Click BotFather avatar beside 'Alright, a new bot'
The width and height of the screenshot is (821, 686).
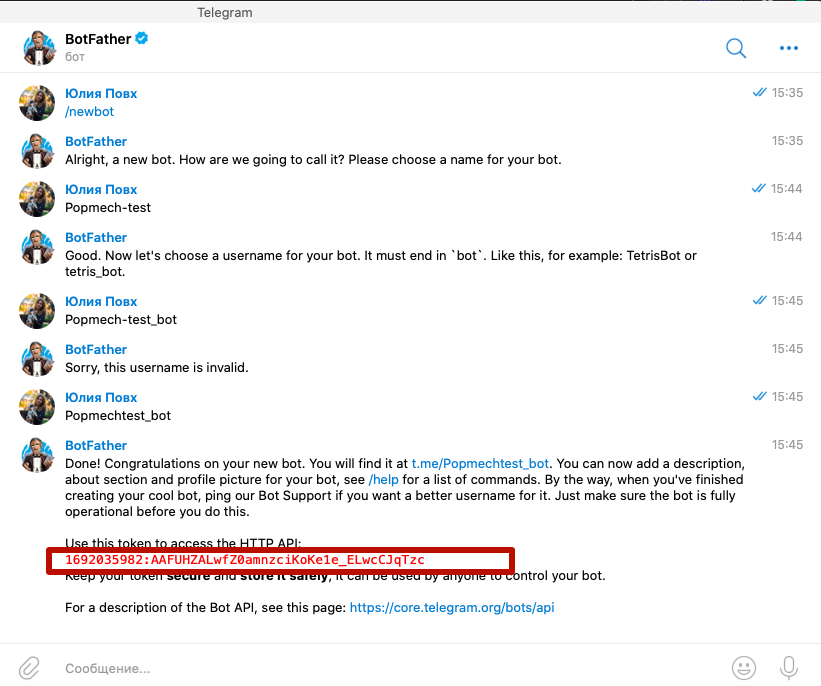tap(37, 151)
